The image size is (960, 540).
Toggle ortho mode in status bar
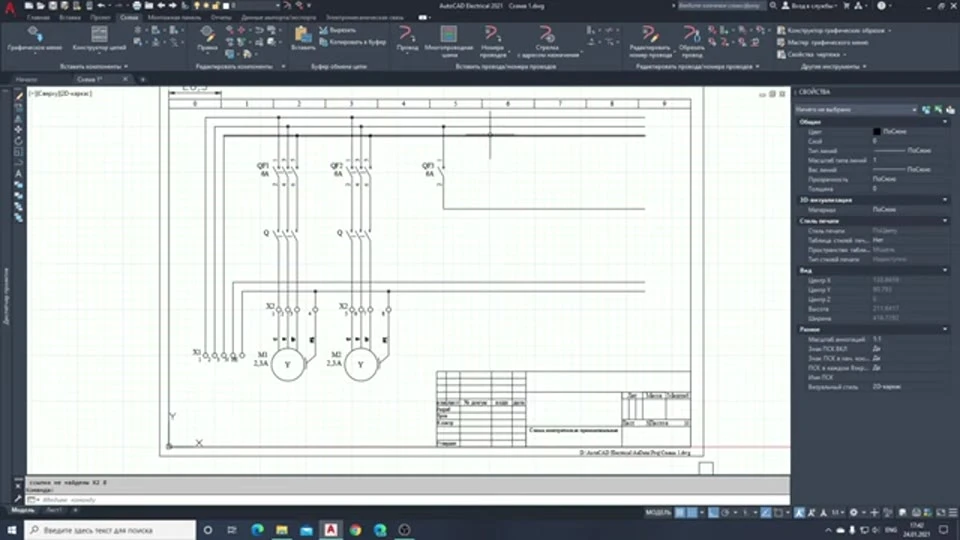[713, 512]
